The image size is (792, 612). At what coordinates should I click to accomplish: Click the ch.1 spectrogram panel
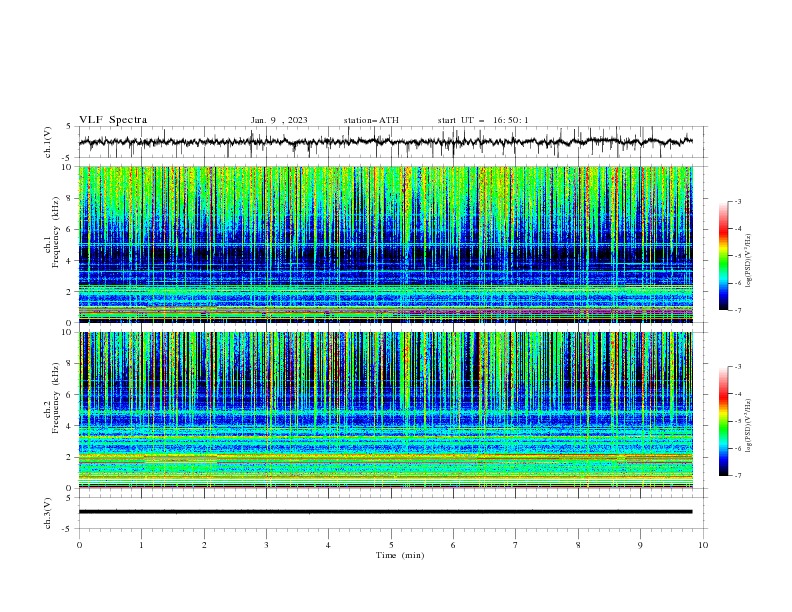click(385, 244)
